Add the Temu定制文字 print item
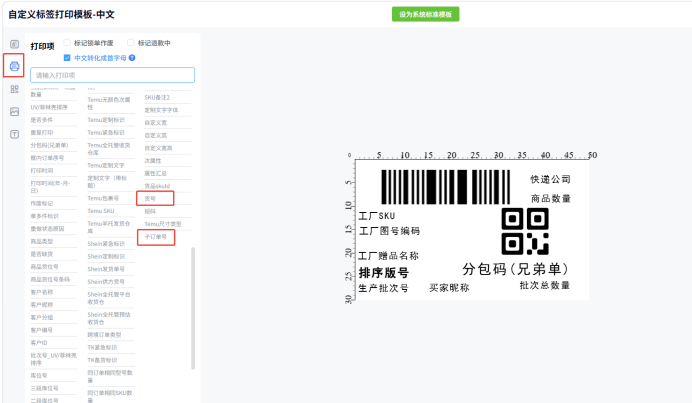The image size is (692, 403). pos(106,166)
